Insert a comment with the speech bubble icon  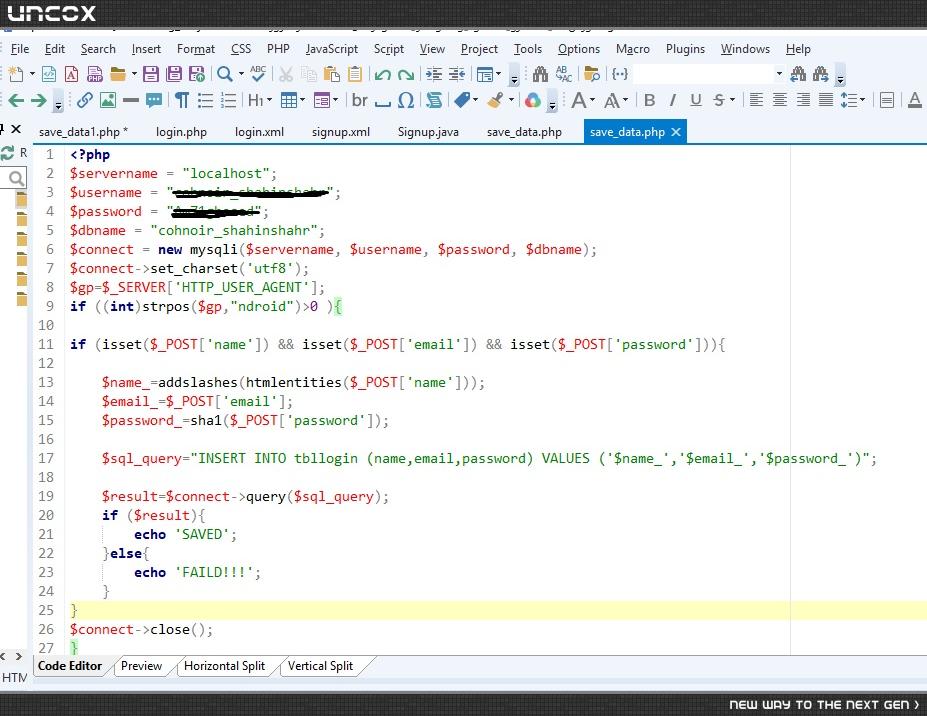(x=154, y=100)
